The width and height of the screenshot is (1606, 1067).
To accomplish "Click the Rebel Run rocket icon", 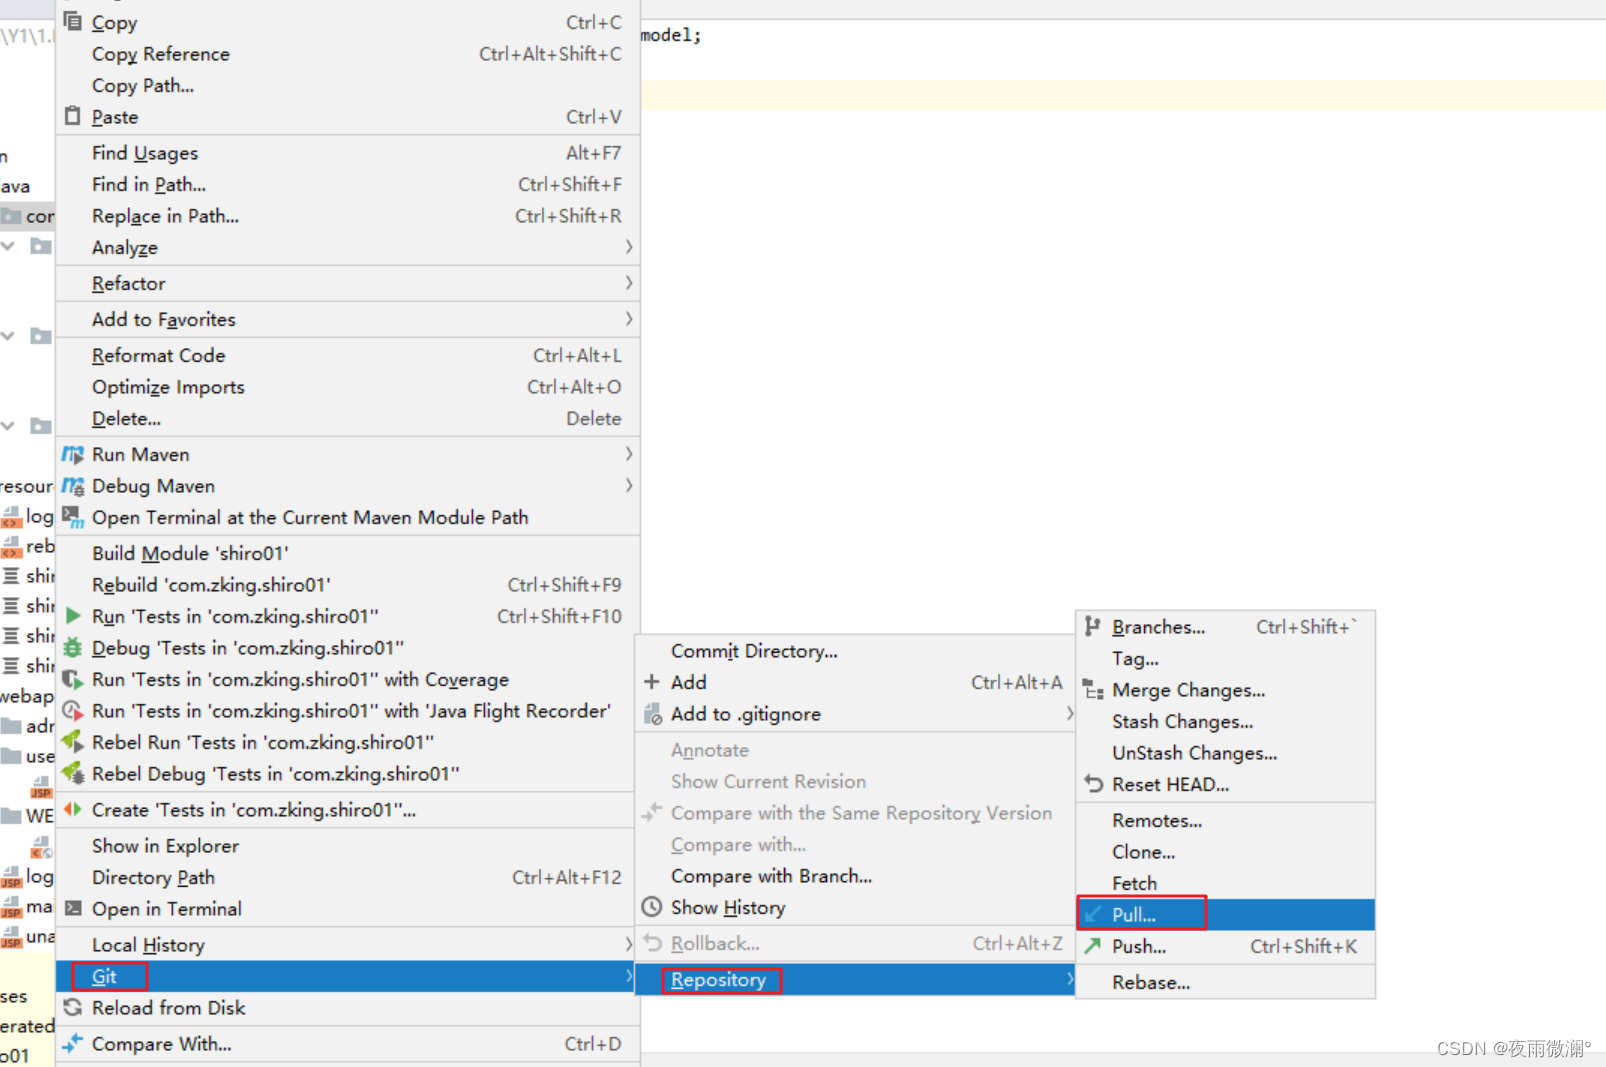I will click(x=72, y=742).
